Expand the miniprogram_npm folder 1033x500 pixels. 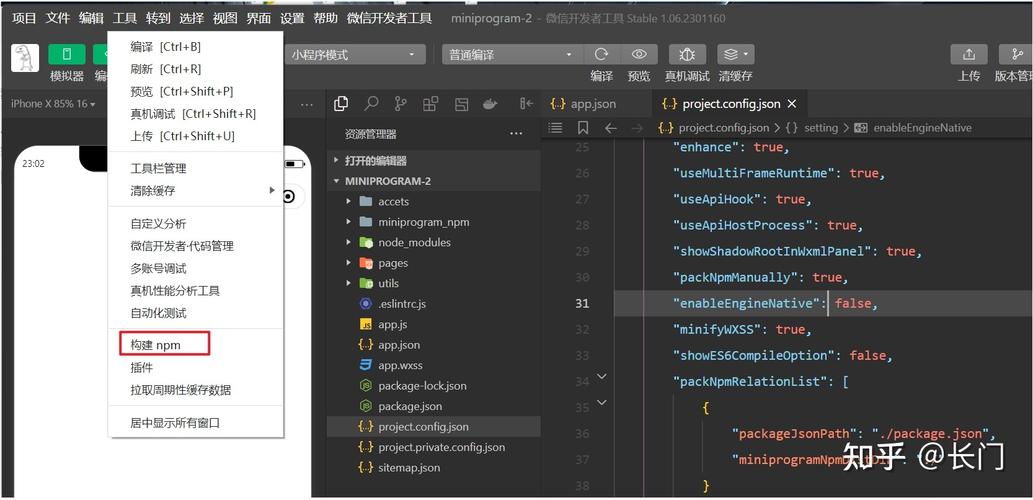423,222
